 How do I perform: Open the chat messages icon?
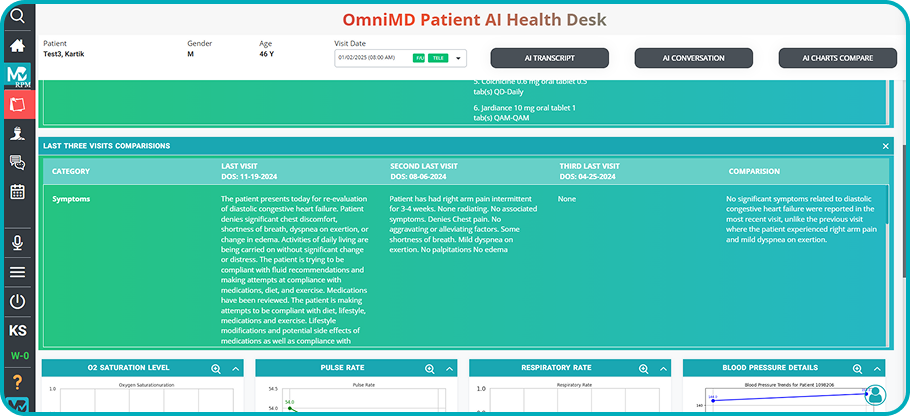(x=18, y=162)
